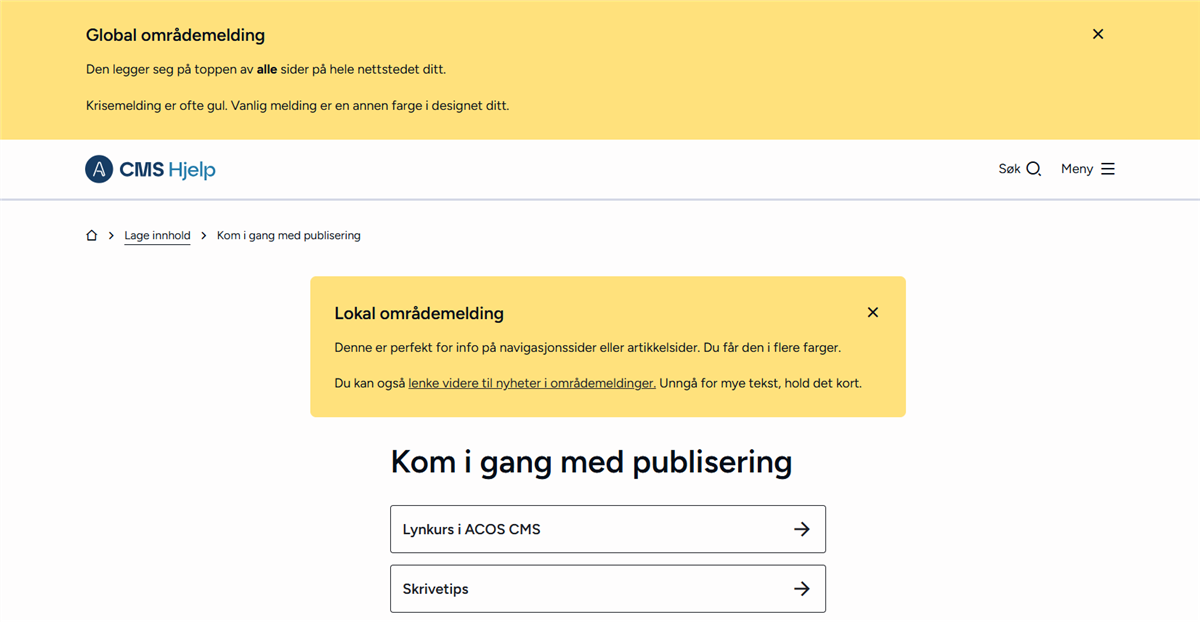Open the Lage innhold breadcrumb link

[157, 236]
